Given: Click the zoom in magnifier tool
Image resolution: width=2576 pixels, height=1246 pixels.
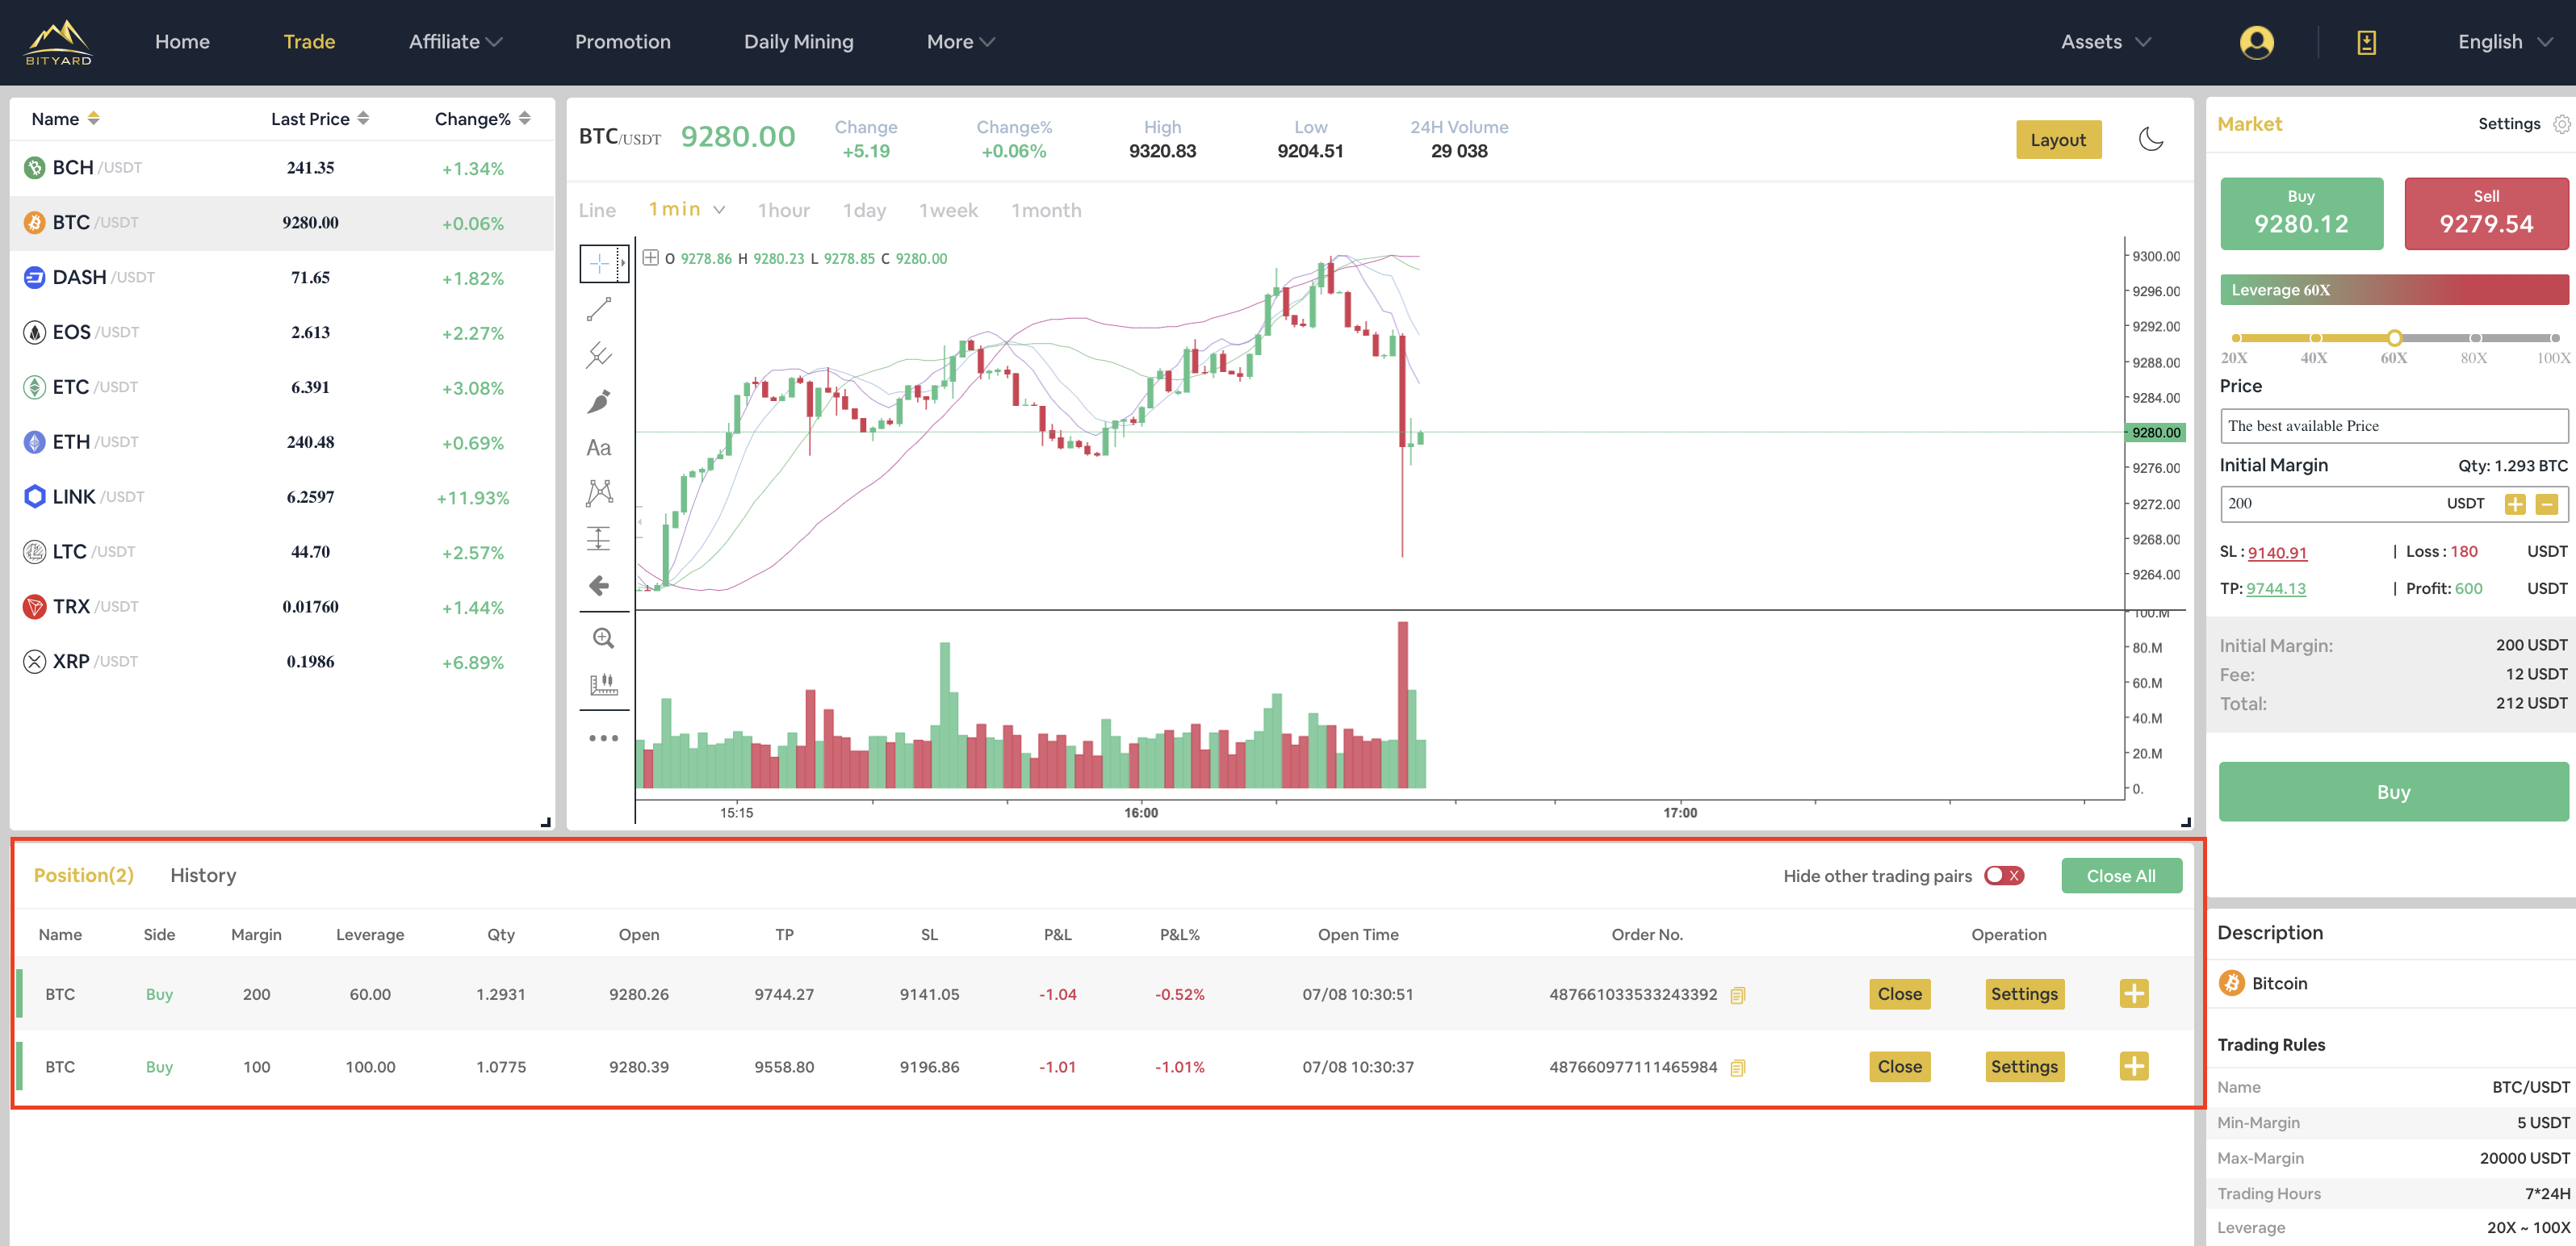Looking at the screenshot, I should pyautogui.click(x=603, y=638).
